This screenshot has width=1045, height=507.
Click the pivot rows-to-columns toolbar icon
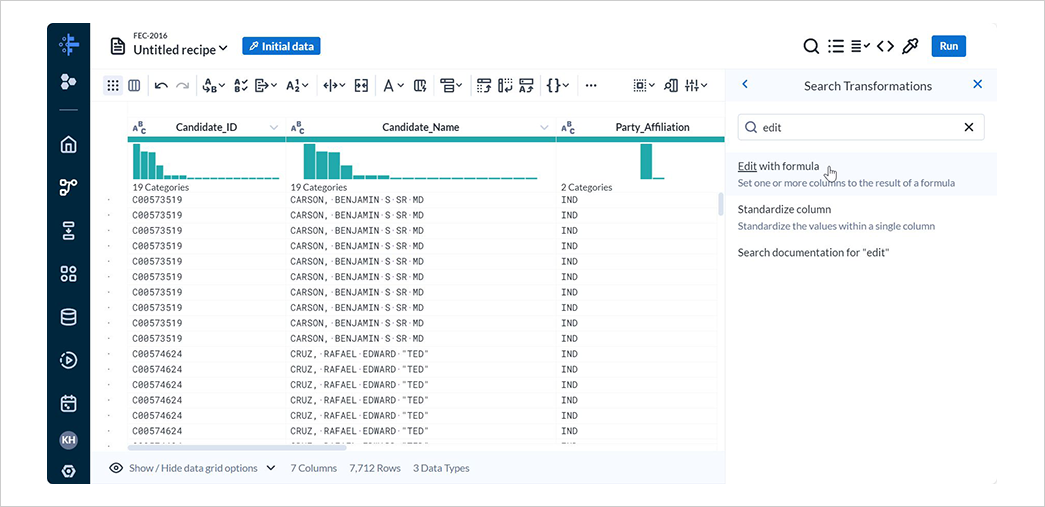coord(484,85)
